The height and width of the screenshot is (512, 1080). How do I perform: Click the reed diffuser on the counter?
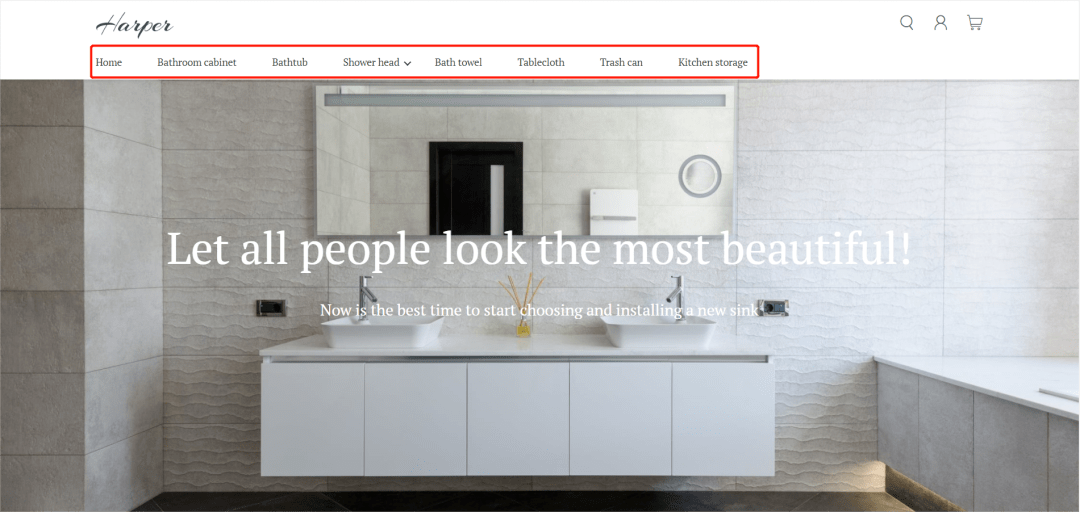coord(524,305)
